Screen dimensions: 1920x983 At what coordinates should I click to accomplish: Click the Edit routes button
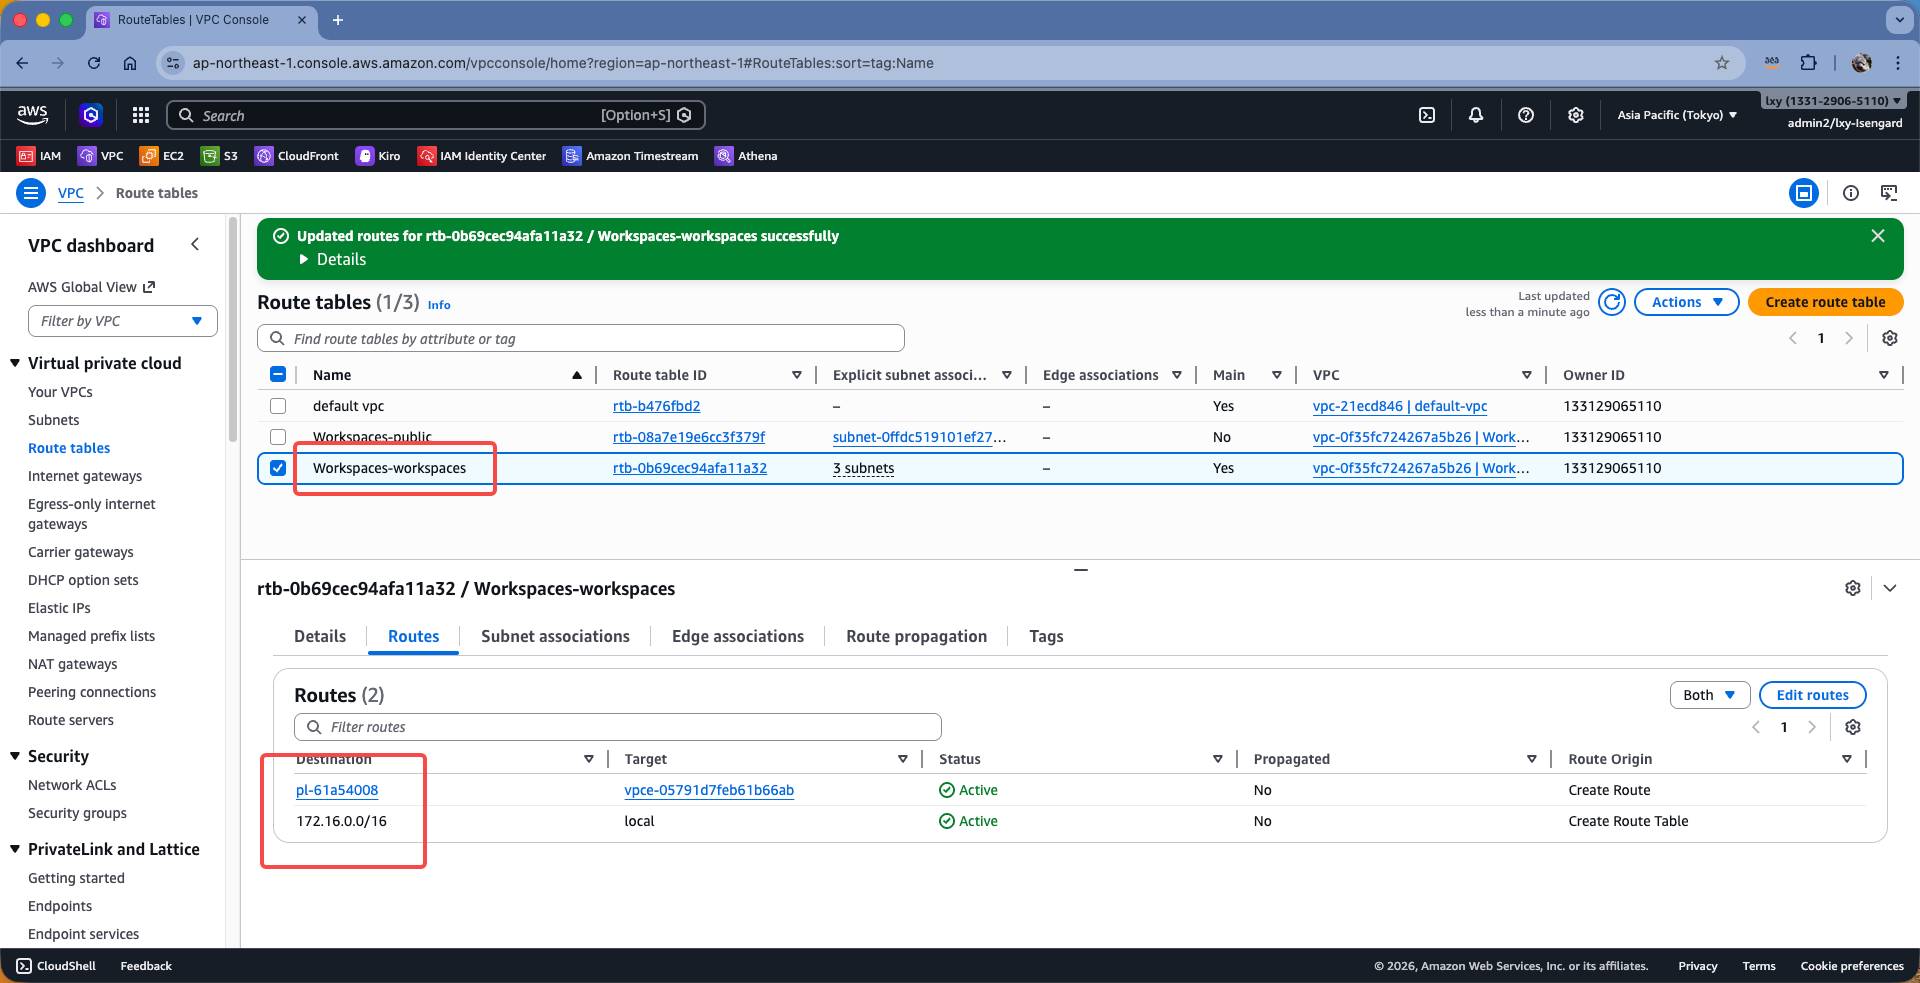click(1812, 695)
